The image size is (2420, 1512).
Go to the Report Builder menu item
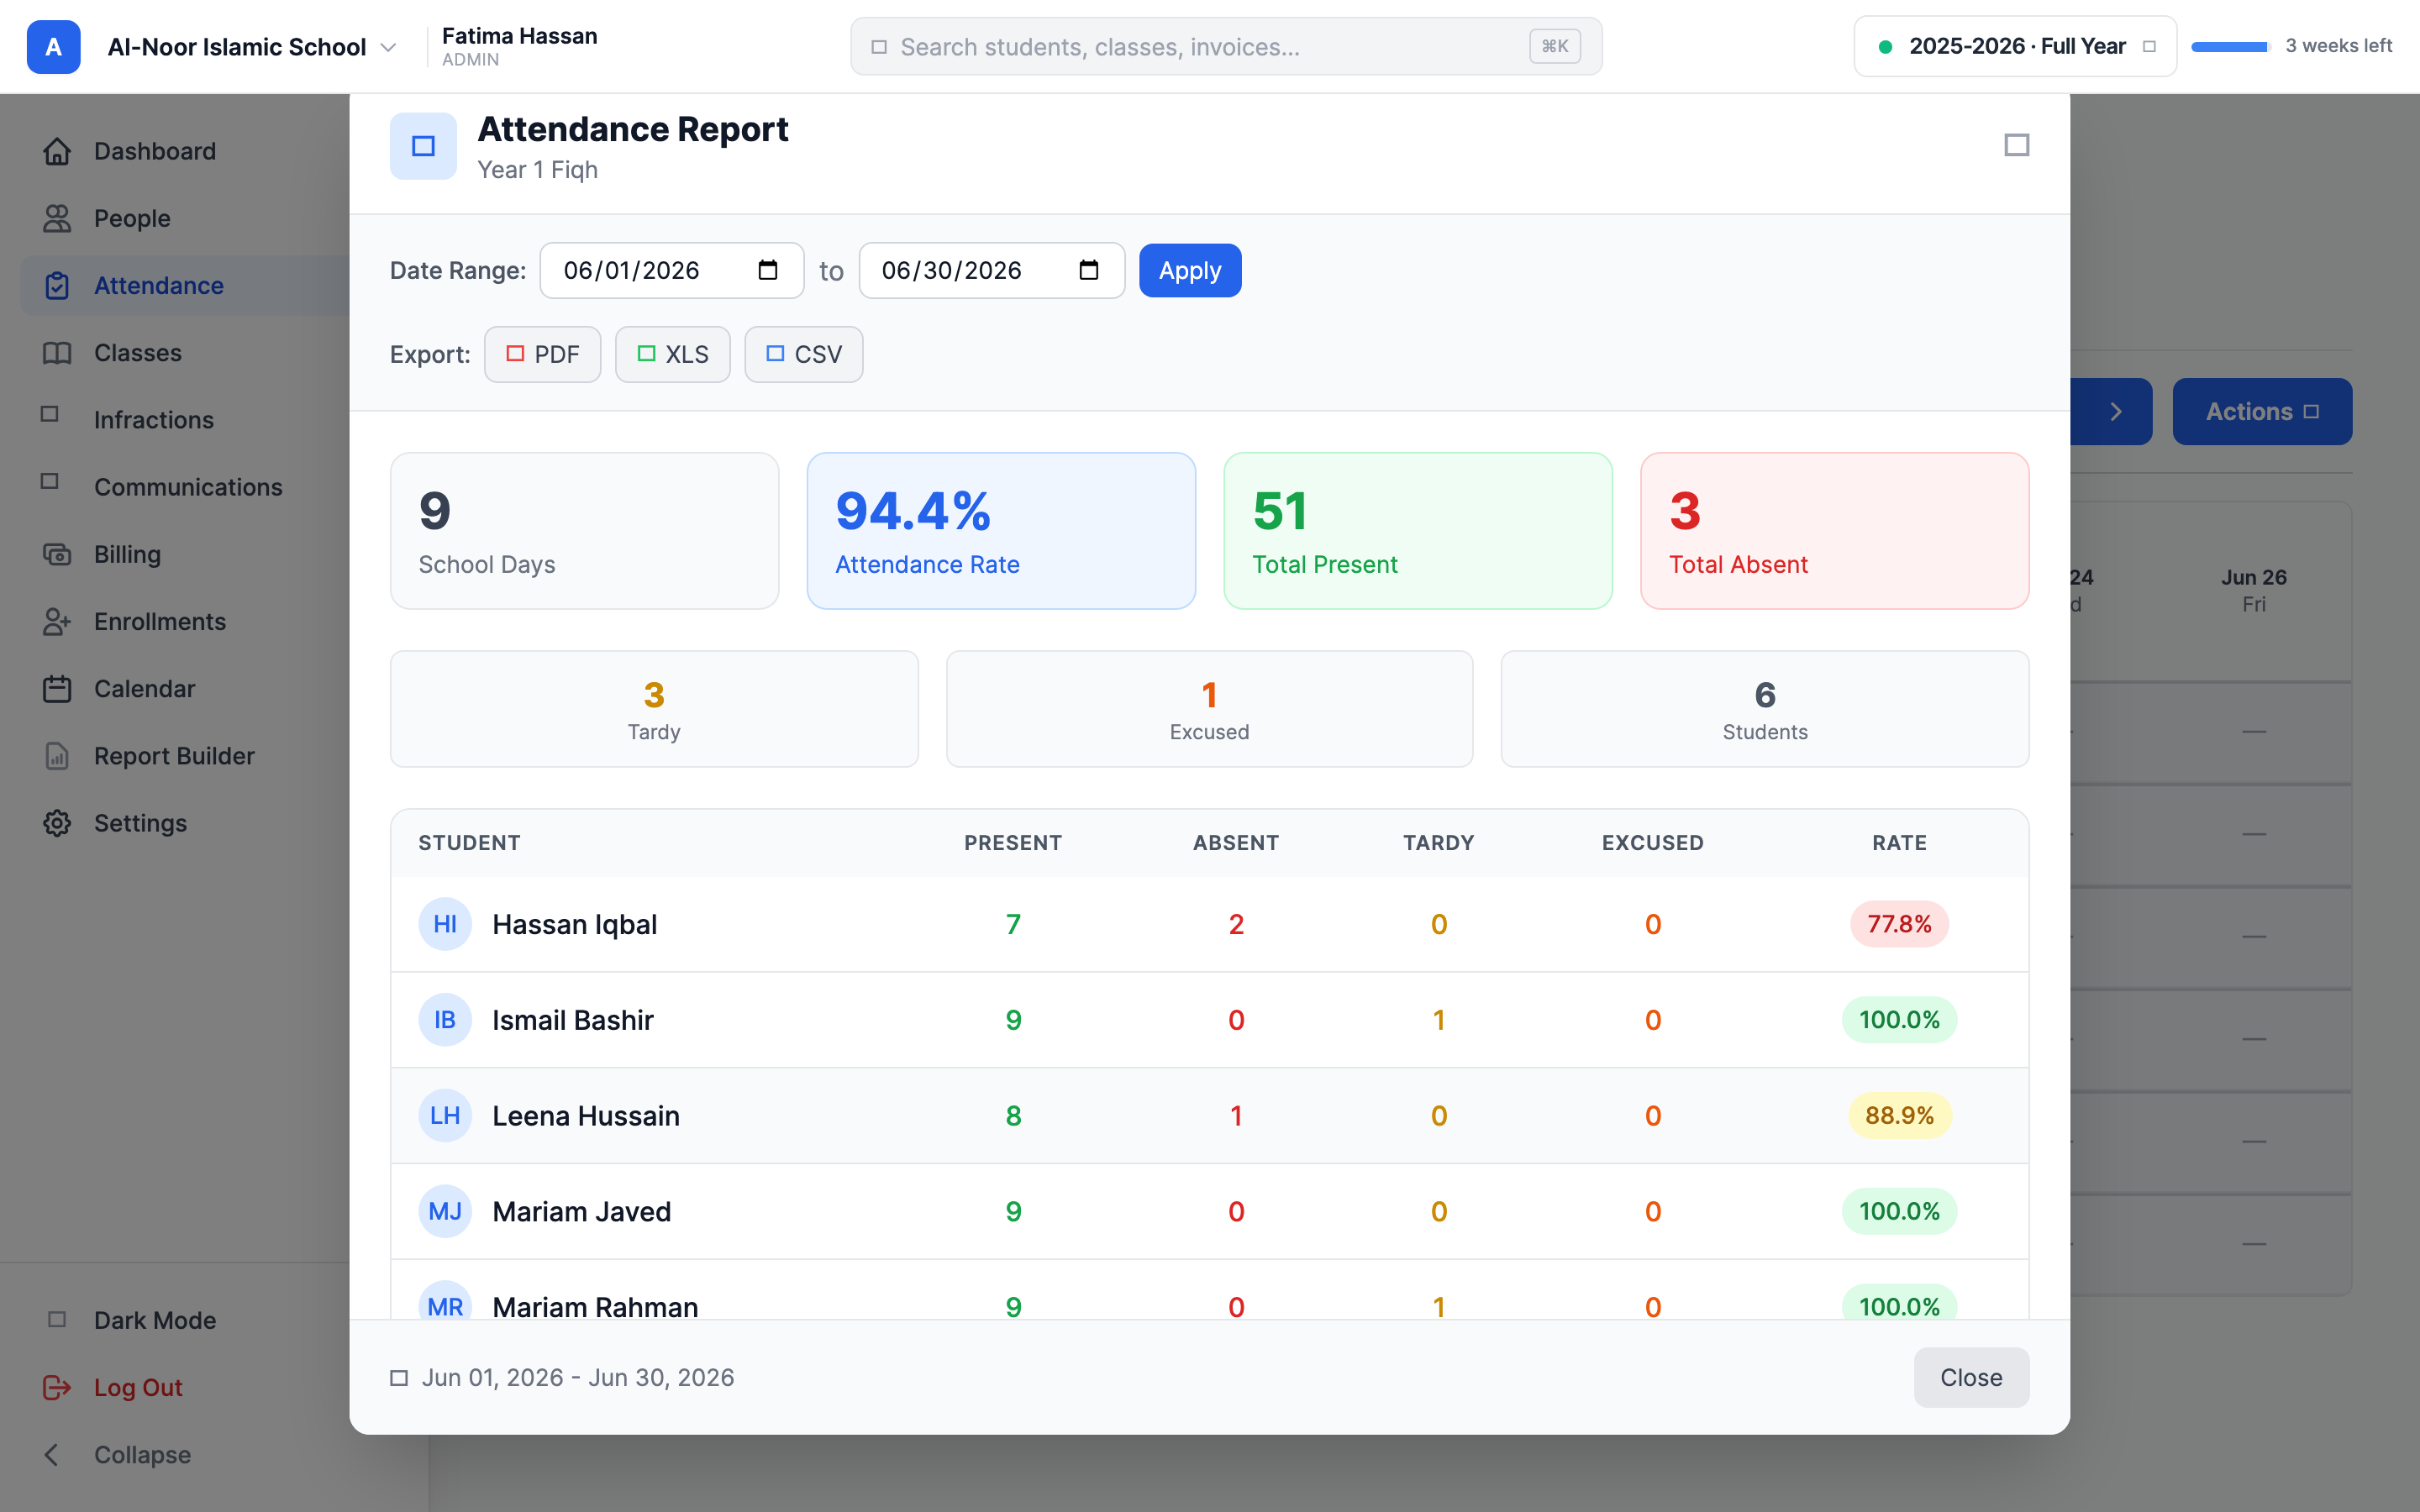click(174, 756)
